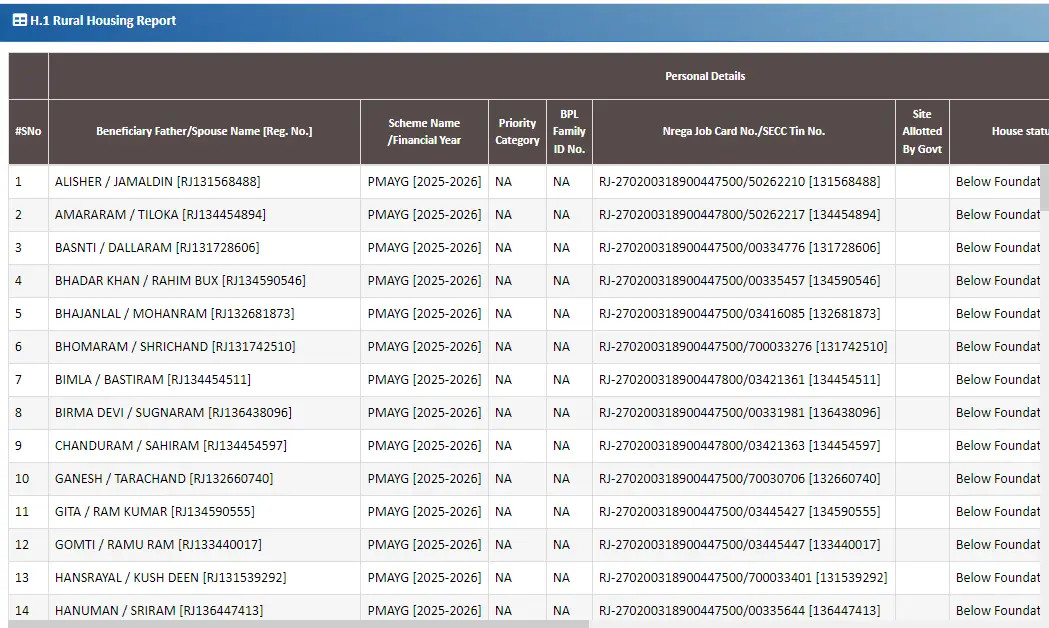Select the BIRMA DEVI / SUGNARAM entry
Image resolution: width=1049 pixels, height=628 pixels.
click(x=173, y=413)
